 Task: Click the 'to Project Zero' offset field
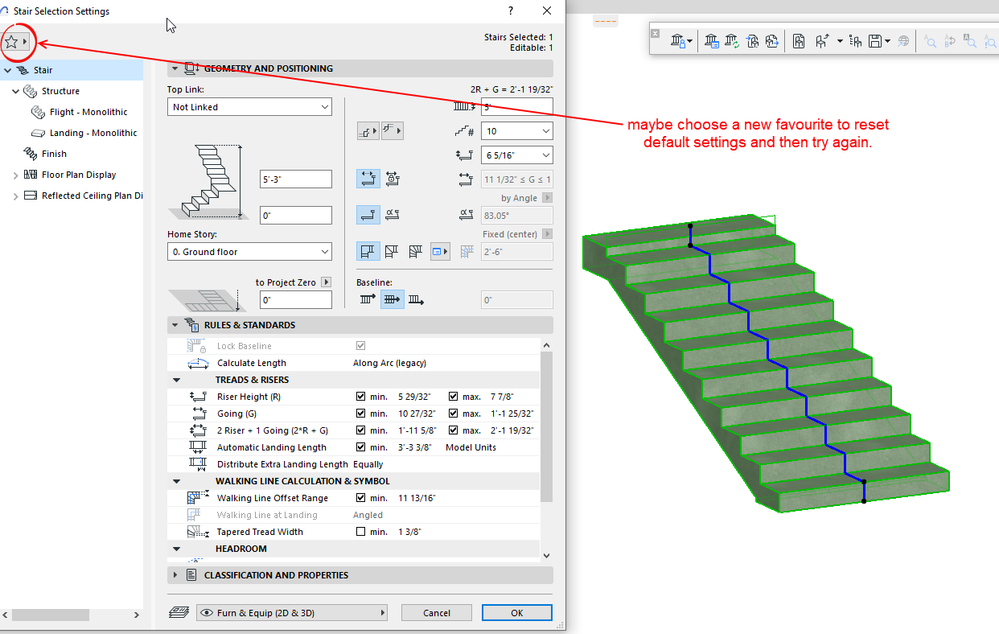click(x=296, y=299)
